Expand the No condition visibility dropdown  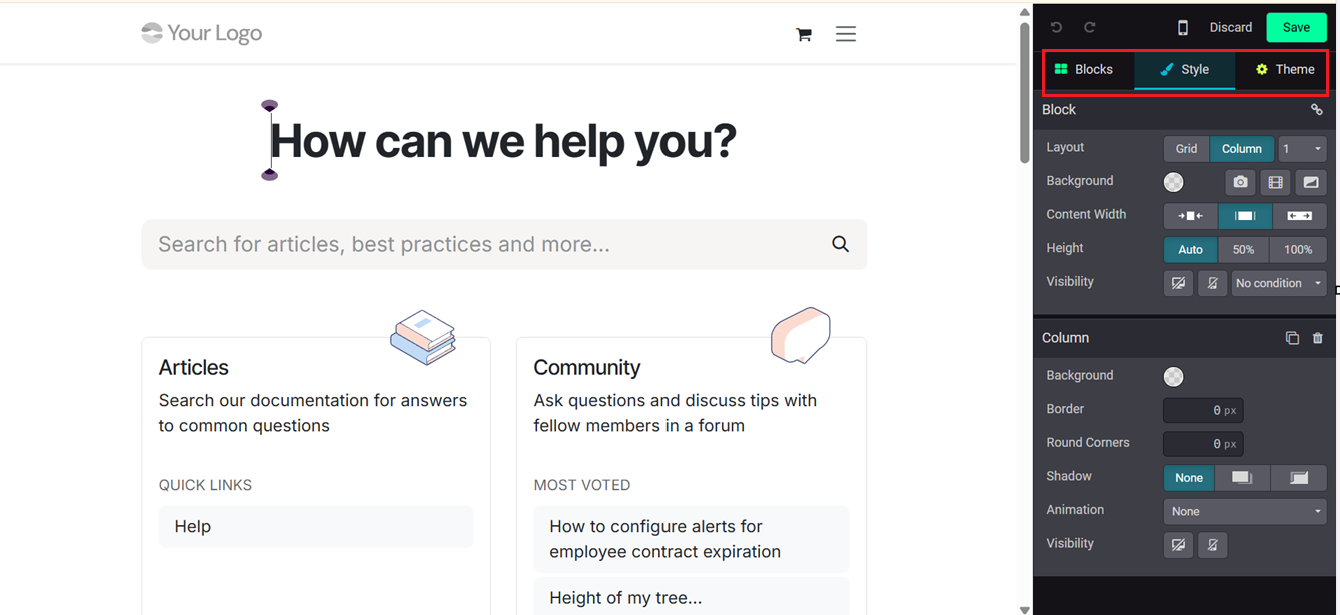pos(1278,283)
